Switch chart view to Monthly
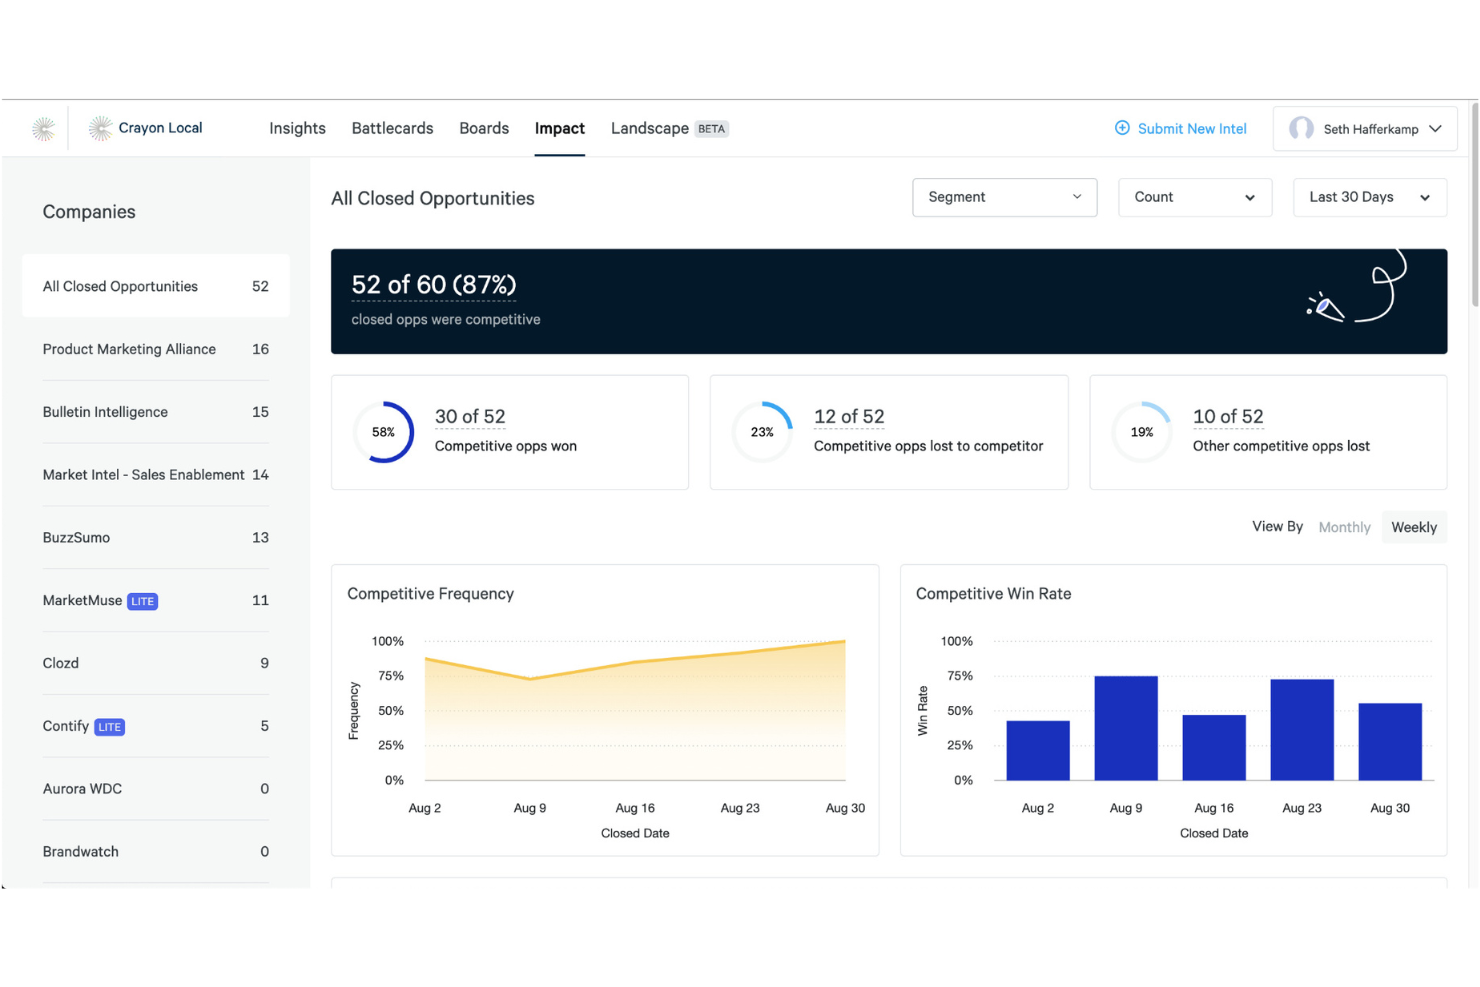This screenshot has height=987, width=1480. click(x=1344, y=527)
